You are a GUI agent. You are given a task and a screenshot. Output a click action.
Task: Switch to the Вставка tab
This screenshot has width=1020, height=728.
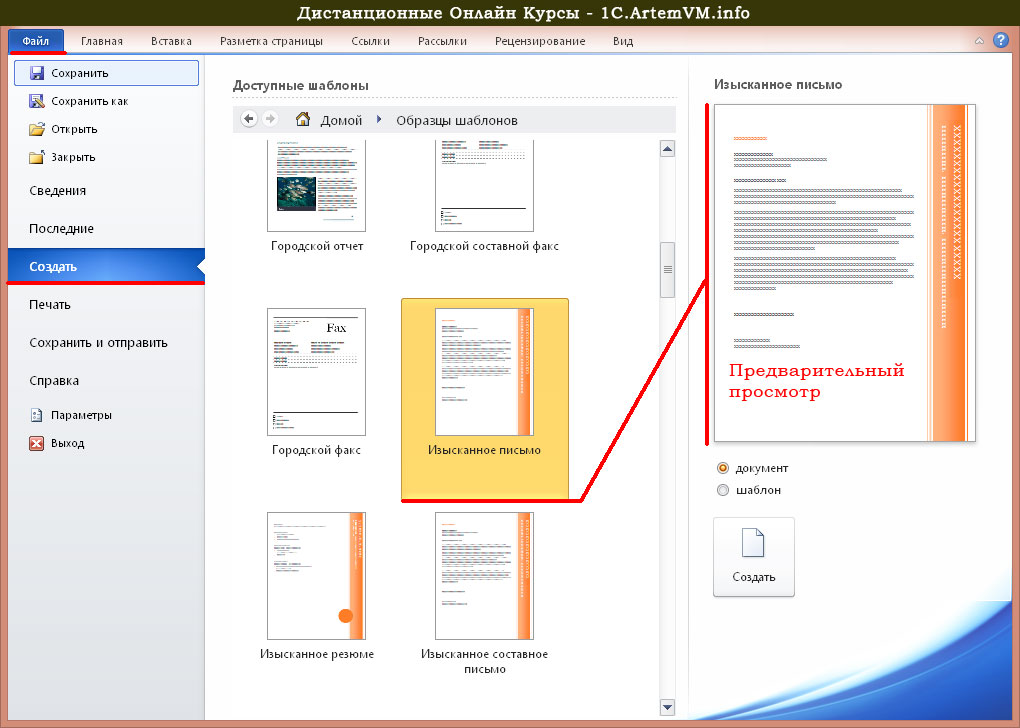[171, 41]
